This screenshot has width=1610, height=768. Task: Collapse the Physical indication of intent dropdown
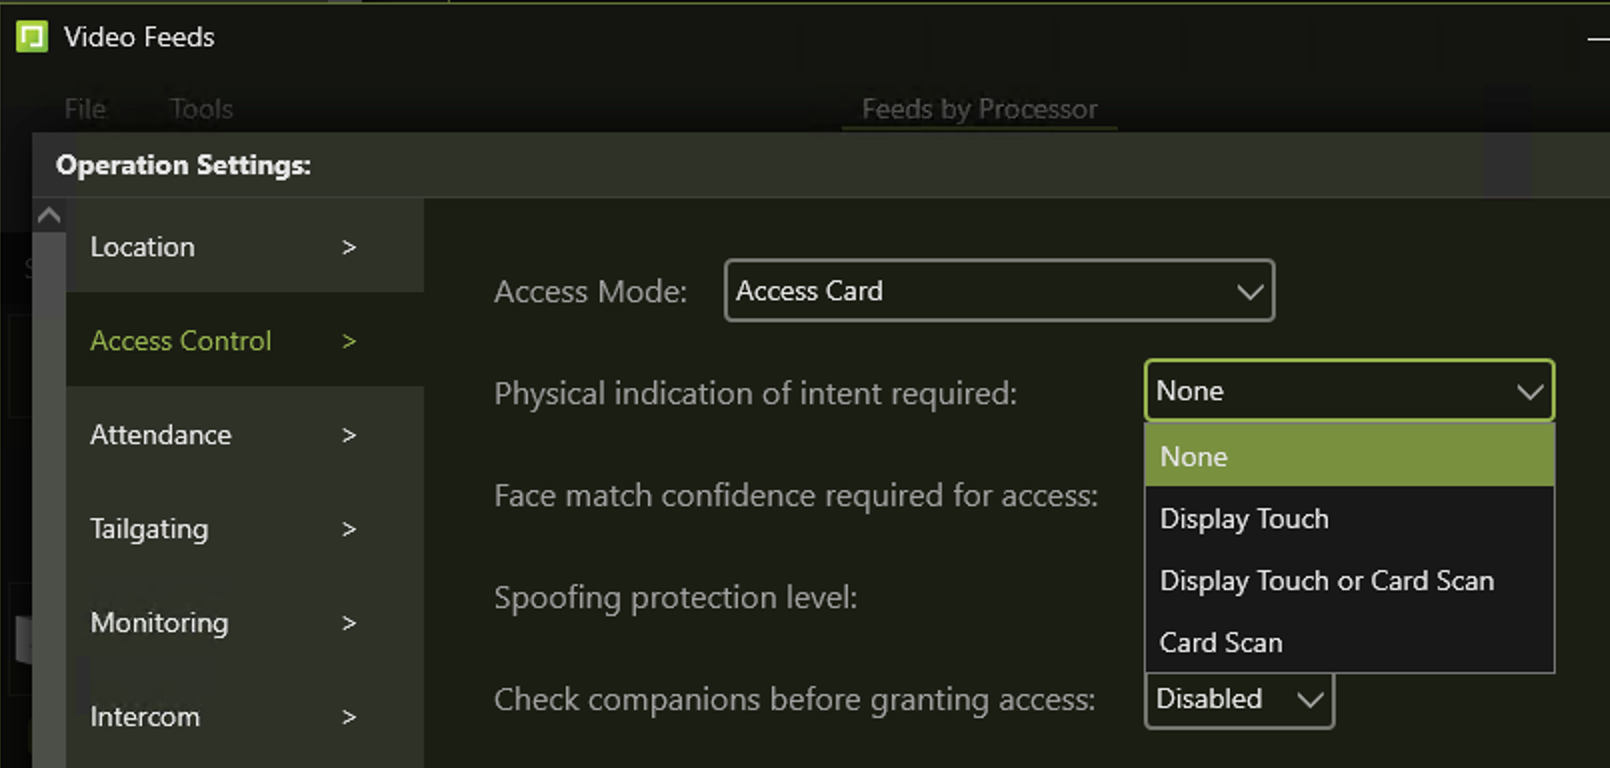click(x=1348, y=391)
